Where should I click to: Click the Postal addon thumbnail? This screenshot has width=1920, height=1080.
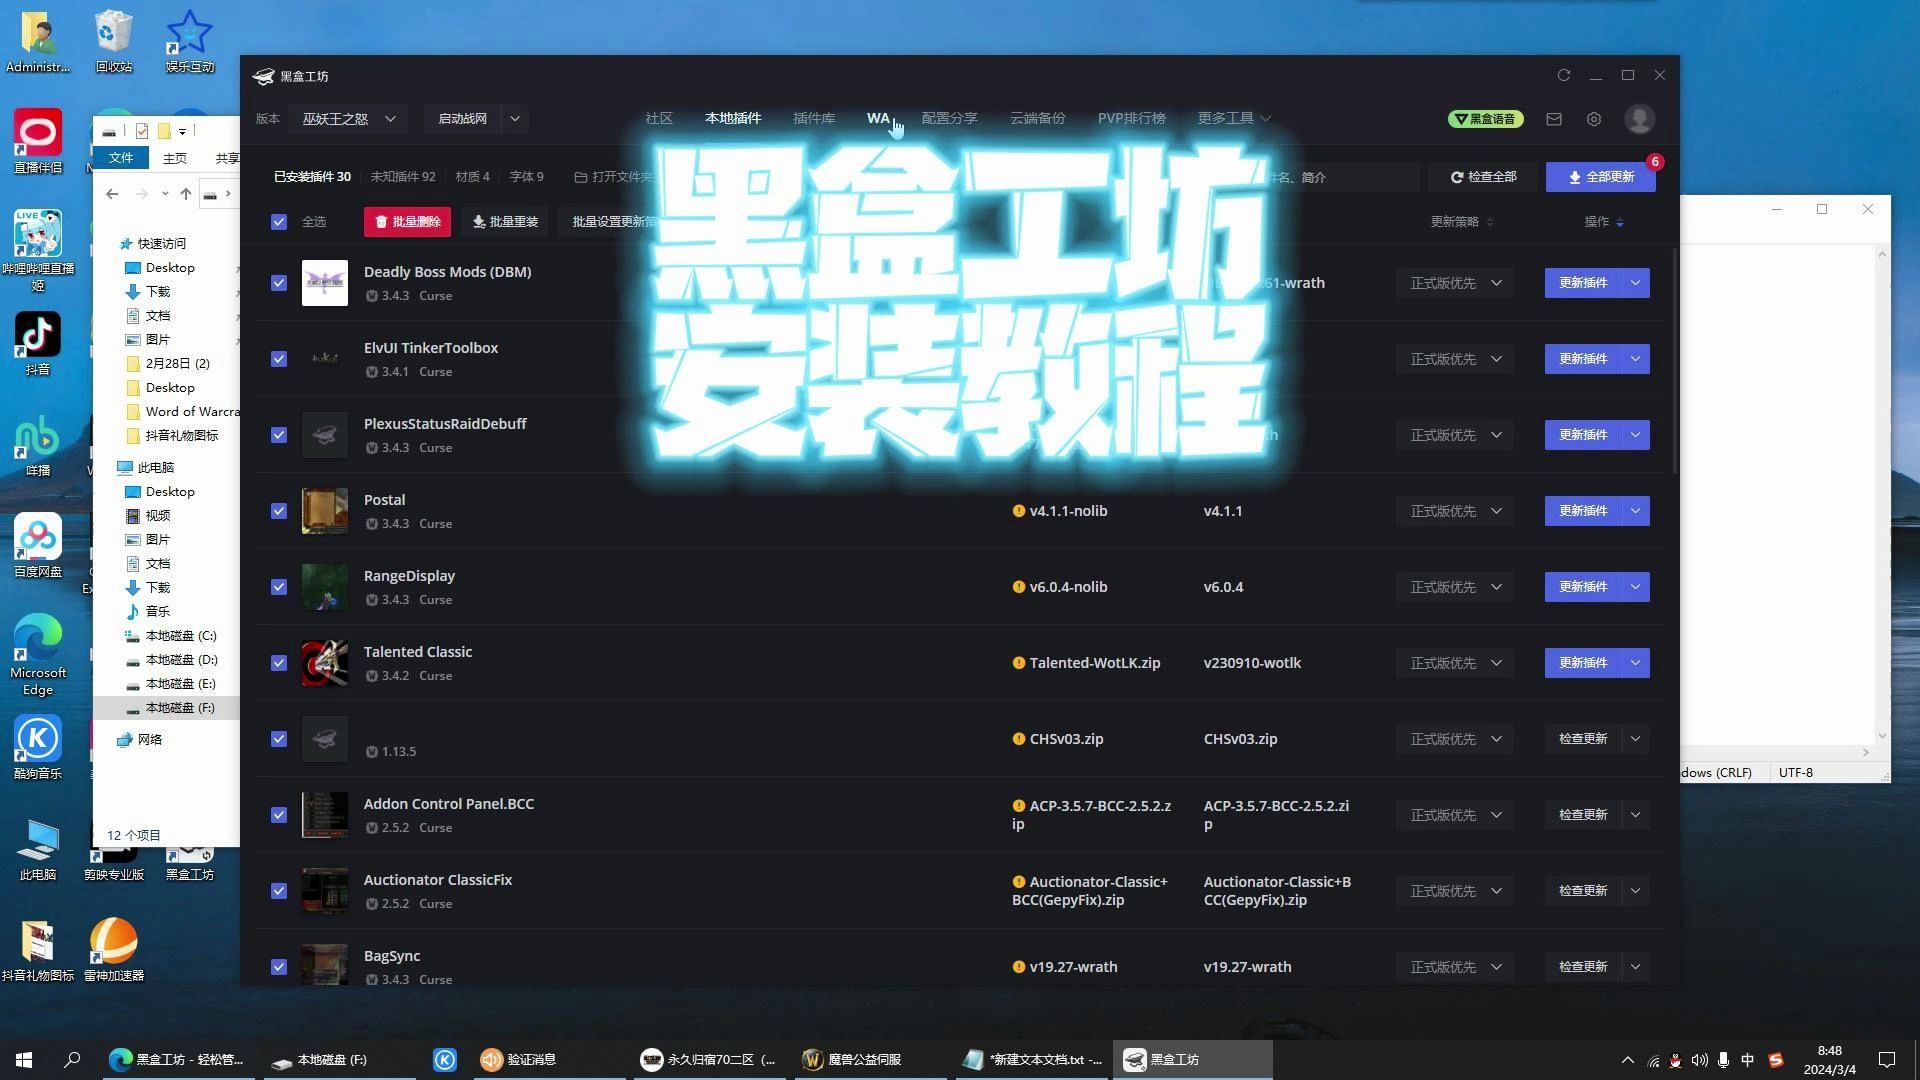(325, 511)
